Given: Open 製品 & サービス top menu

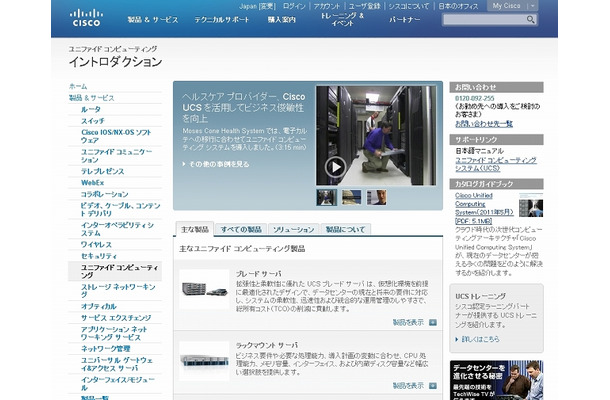Looking at the screenshot, I should tap(152, 19).
